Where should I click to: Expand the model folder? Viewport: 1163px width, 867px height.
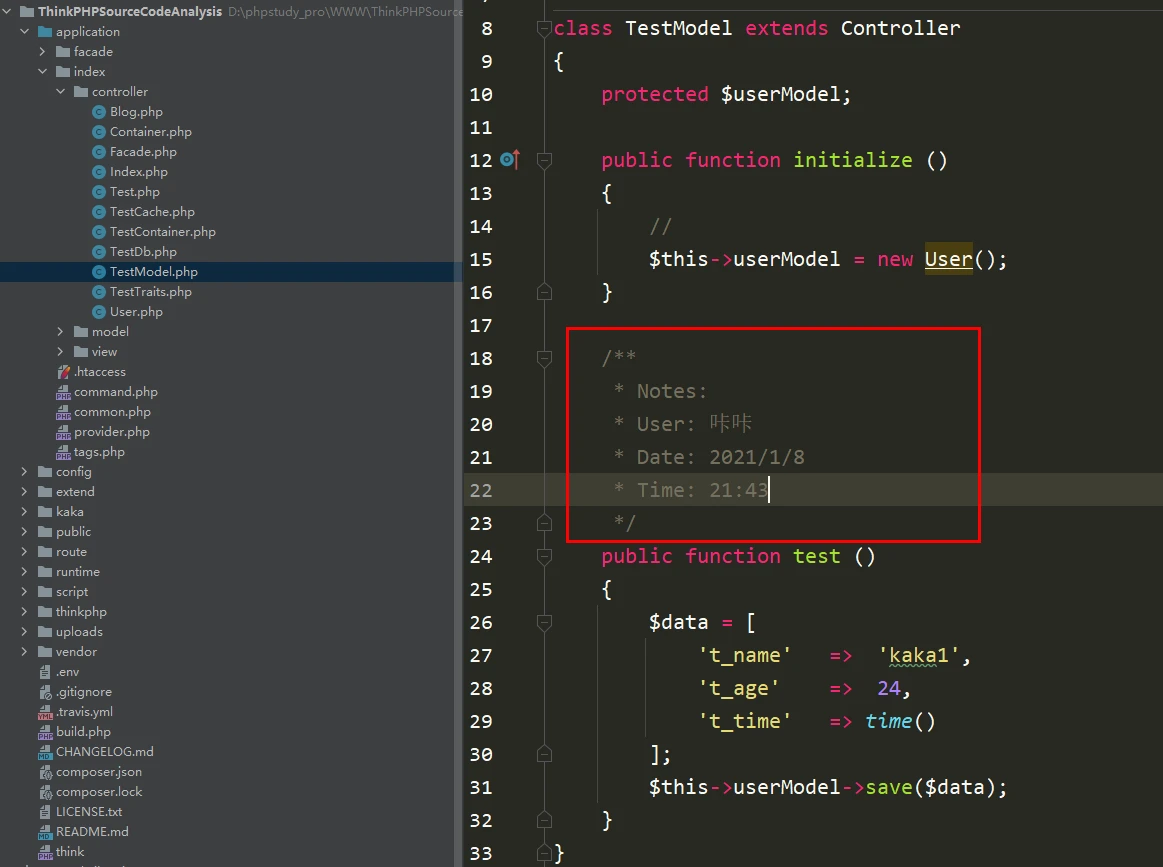(60, 332)
